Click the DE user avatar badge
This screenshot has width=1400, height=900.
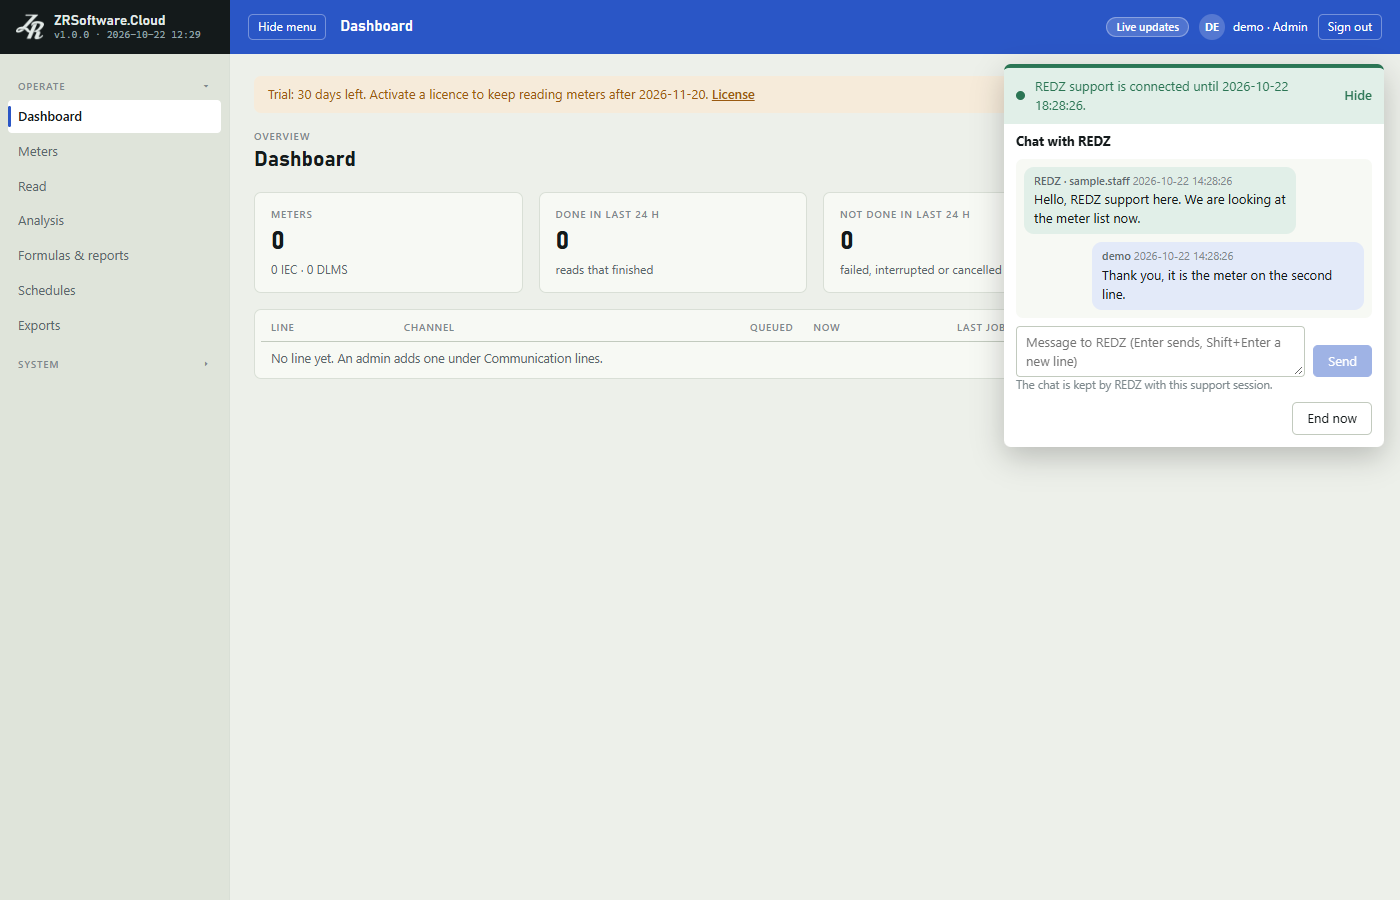(1212, 27)
